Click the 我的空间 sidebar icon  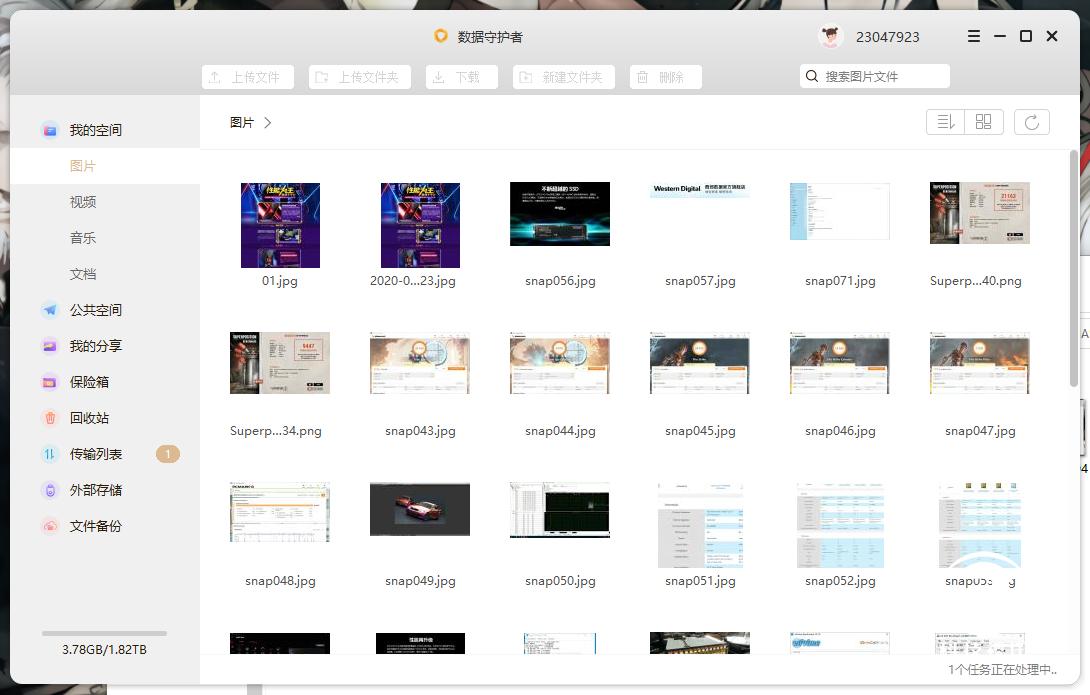coord(50,130)
